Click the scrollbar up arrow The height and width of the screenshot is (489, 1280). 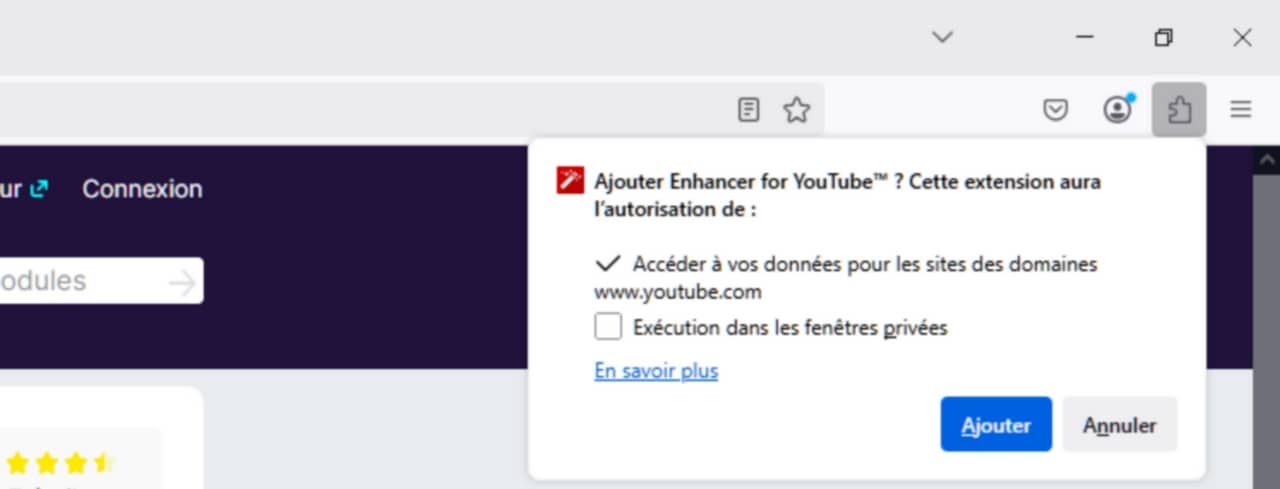click(x=1266, y=159)
